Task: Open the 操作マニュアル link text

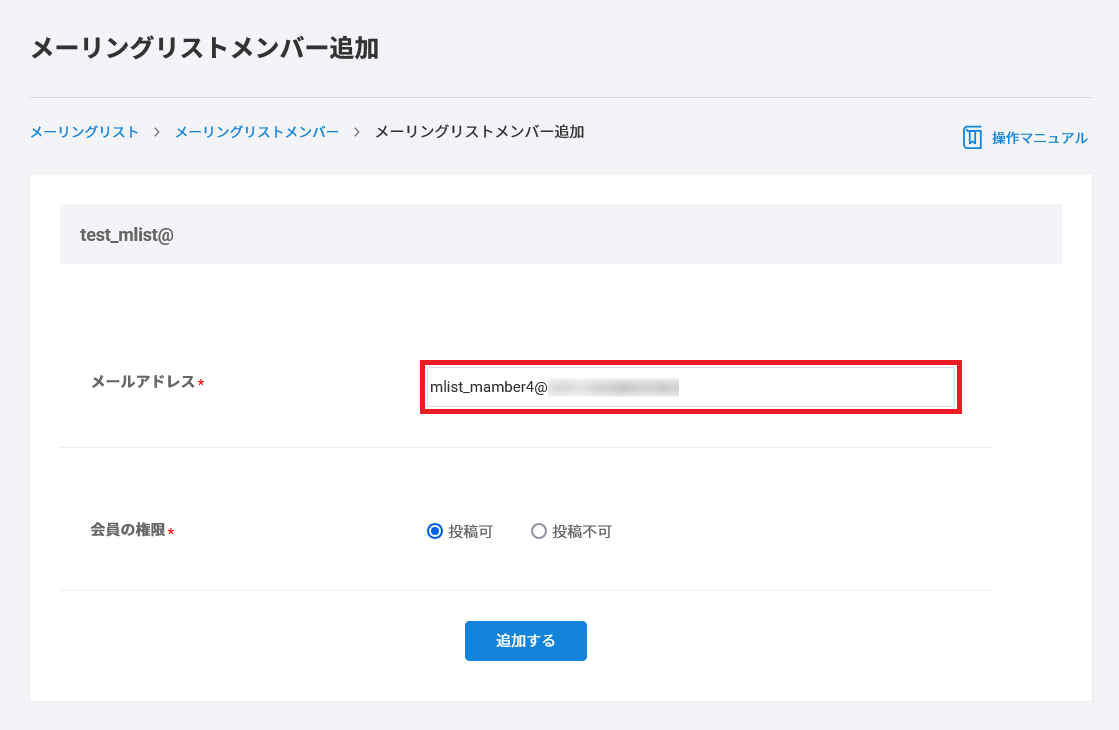Action: click(1039, 138)
